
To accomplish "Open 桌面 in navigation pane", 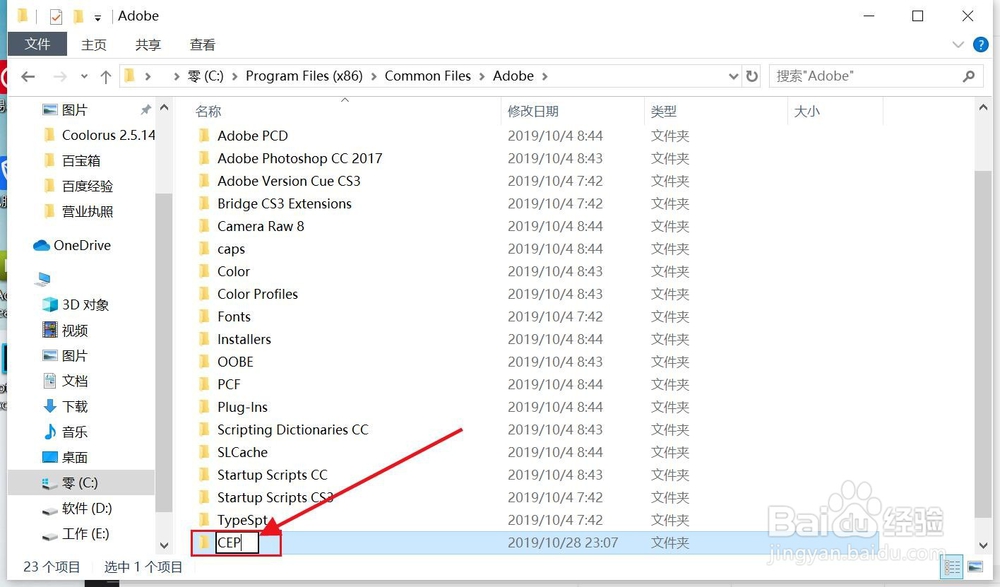I will (75, 458).
